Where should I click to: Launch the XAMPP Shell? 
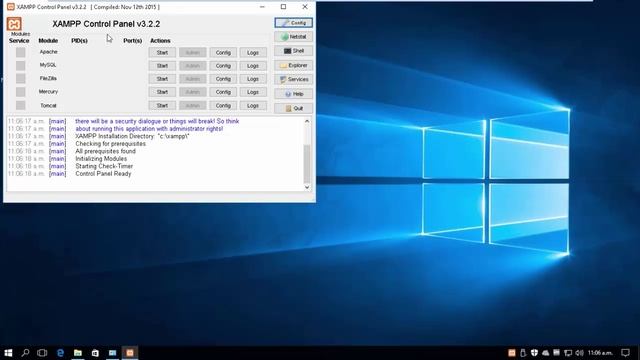[x=293, y=51]
